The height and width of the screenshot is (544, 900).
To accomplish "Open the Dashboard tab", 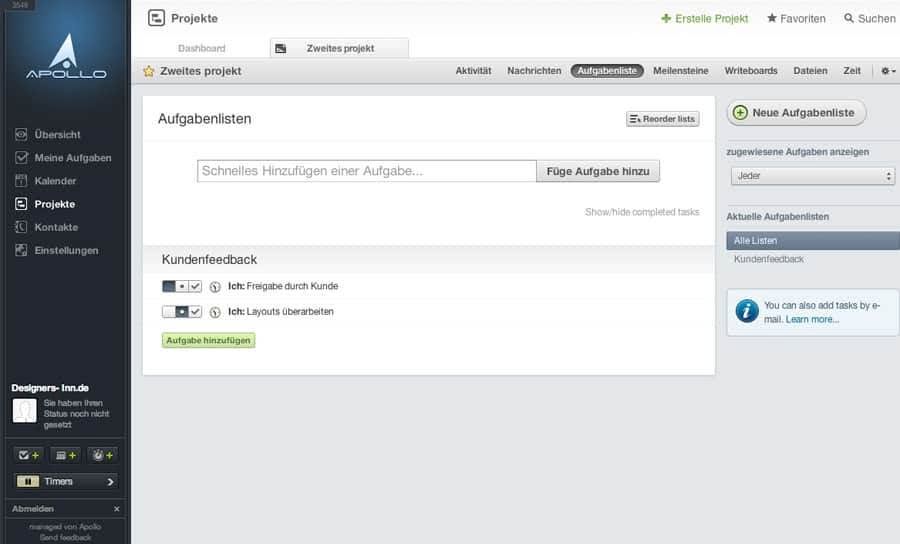I will [x=201, y=48].
